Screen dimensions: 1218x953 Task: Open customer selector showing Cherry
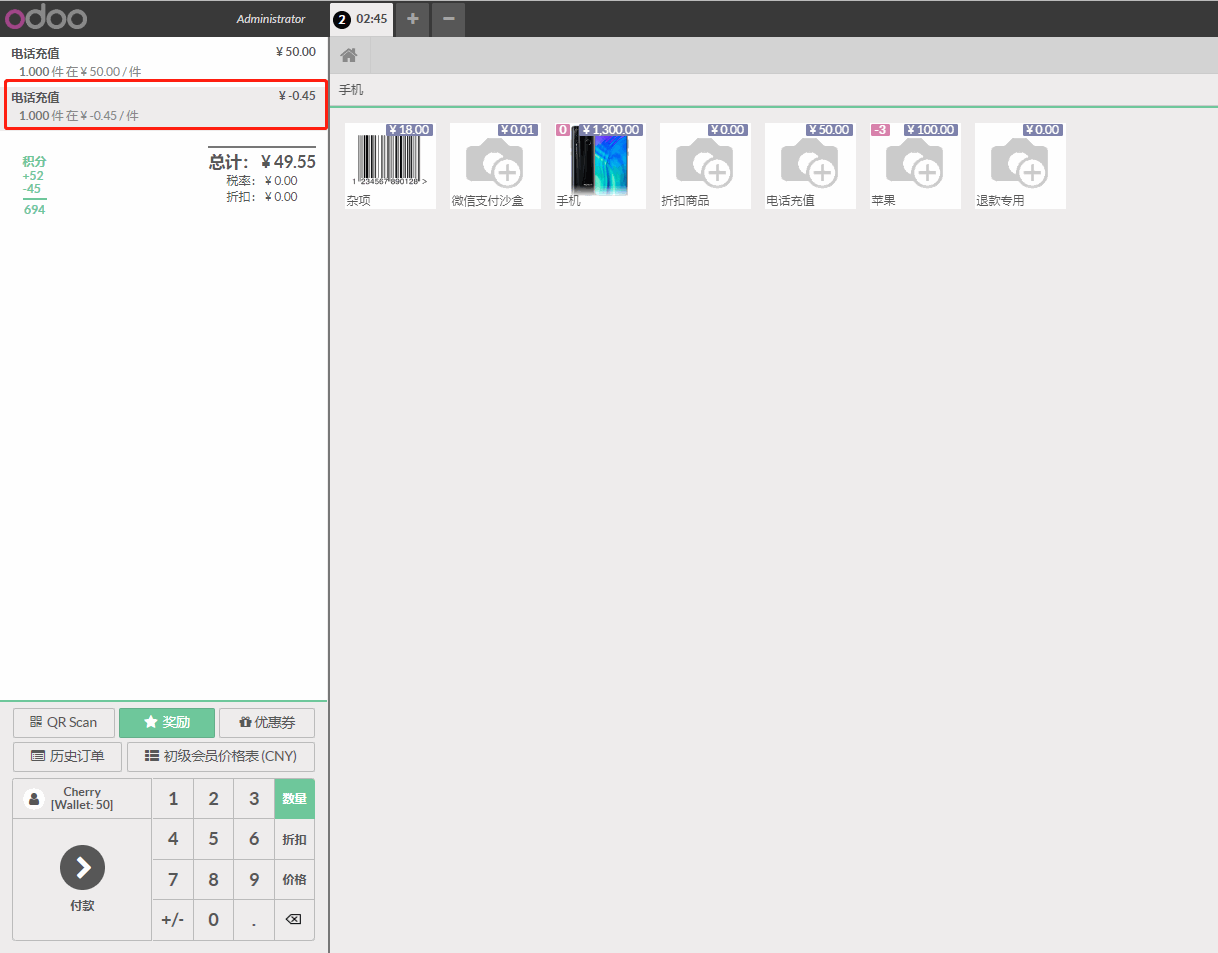[82, 798]
